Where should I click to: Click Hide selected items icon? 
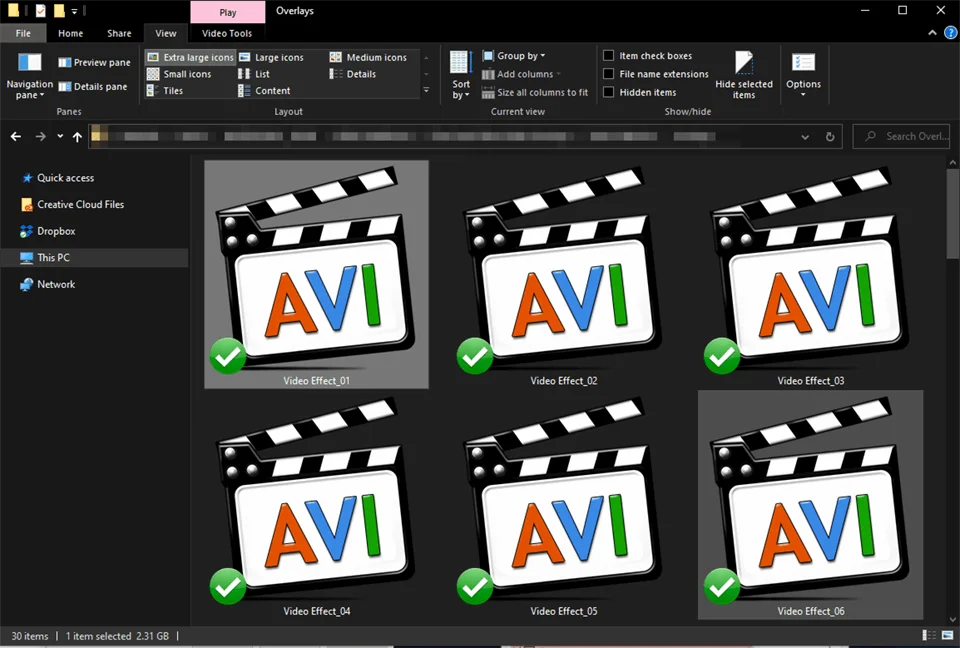(744, 73)
